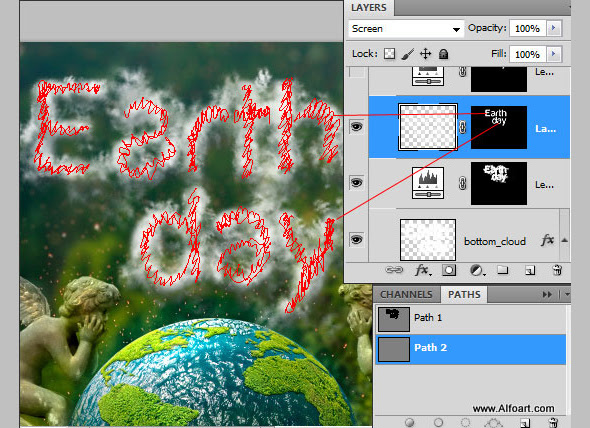Click the bottom_cloud layer thumbnail
The width and height of the screenshot is (590, 428).
coord(428,240)
